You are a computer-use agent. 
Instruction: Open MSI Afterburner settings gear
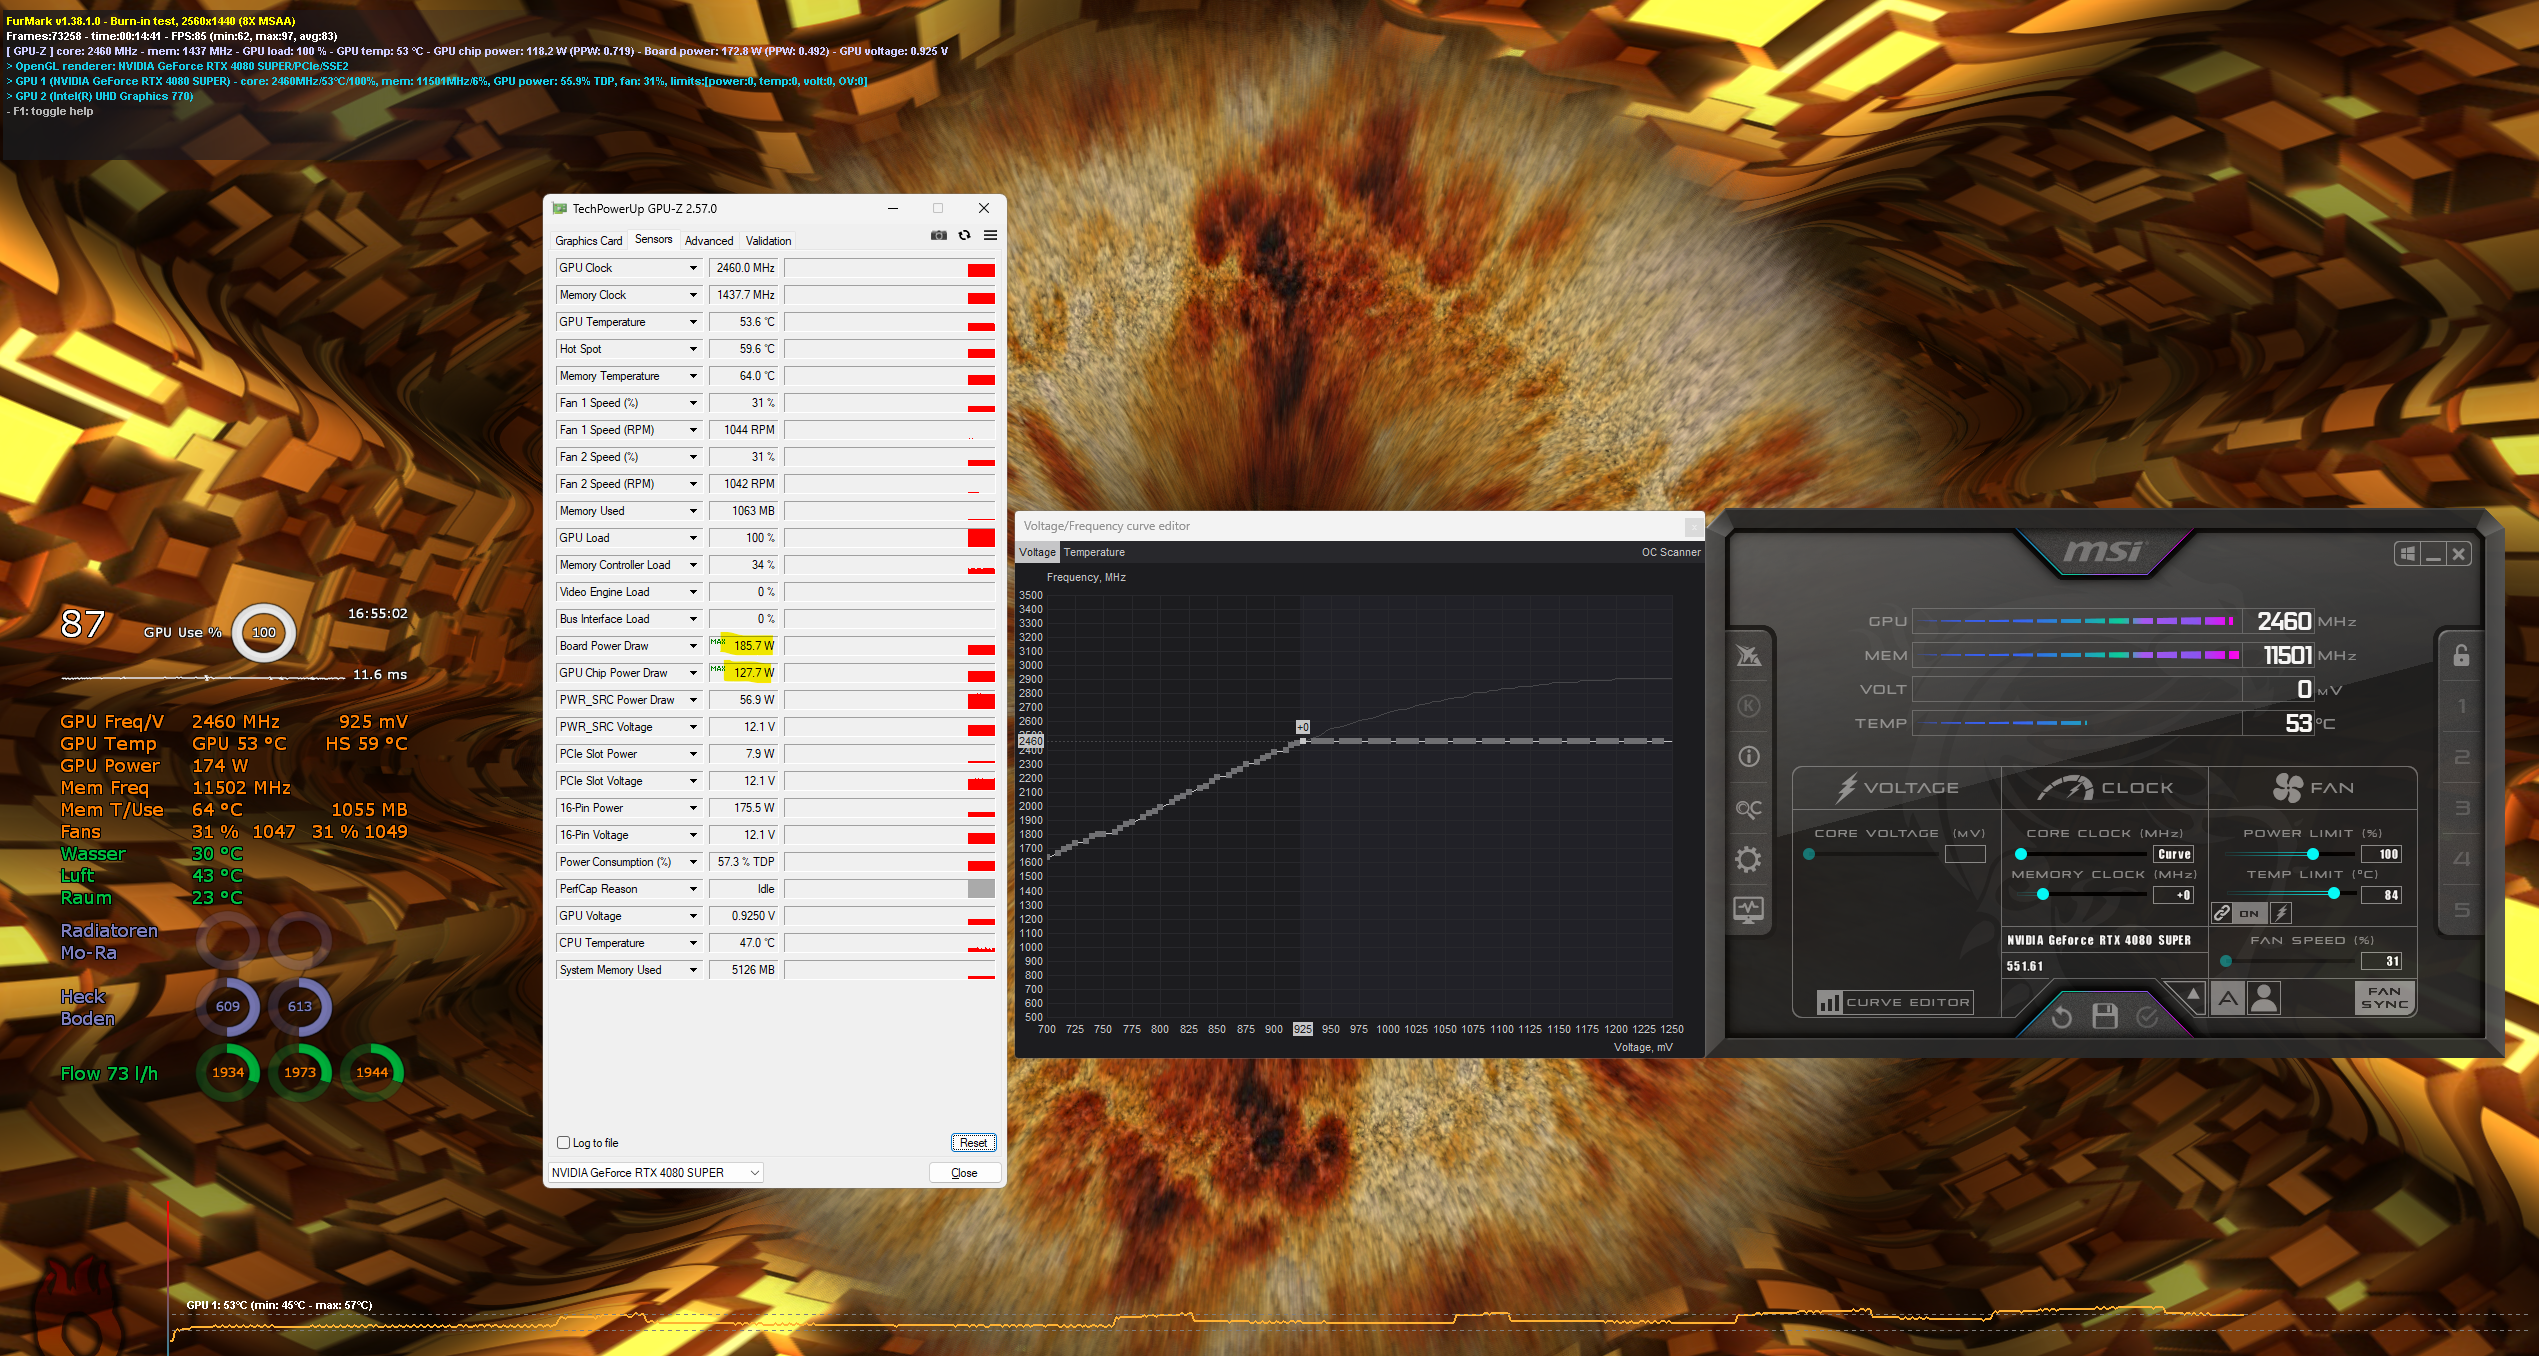click(1748, 859)
